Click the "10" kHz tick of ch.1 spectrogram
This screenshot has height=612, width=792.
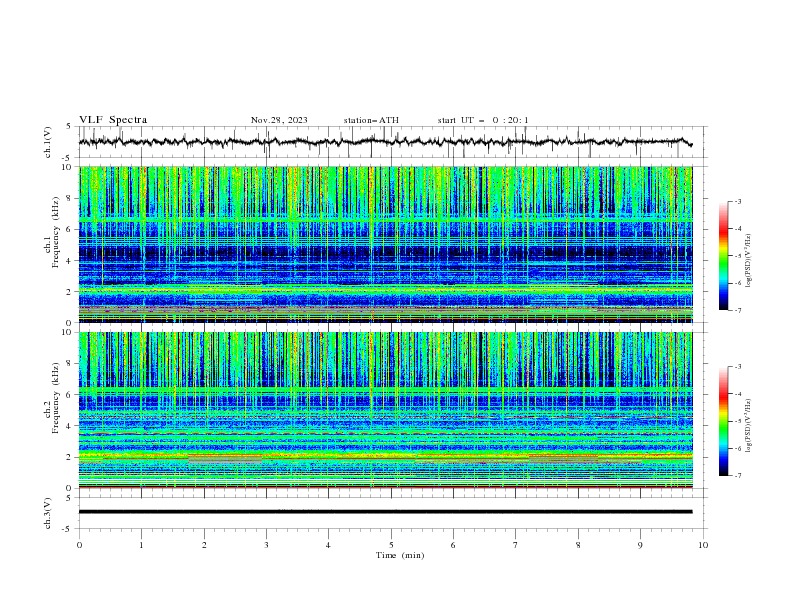click(69, 167)
